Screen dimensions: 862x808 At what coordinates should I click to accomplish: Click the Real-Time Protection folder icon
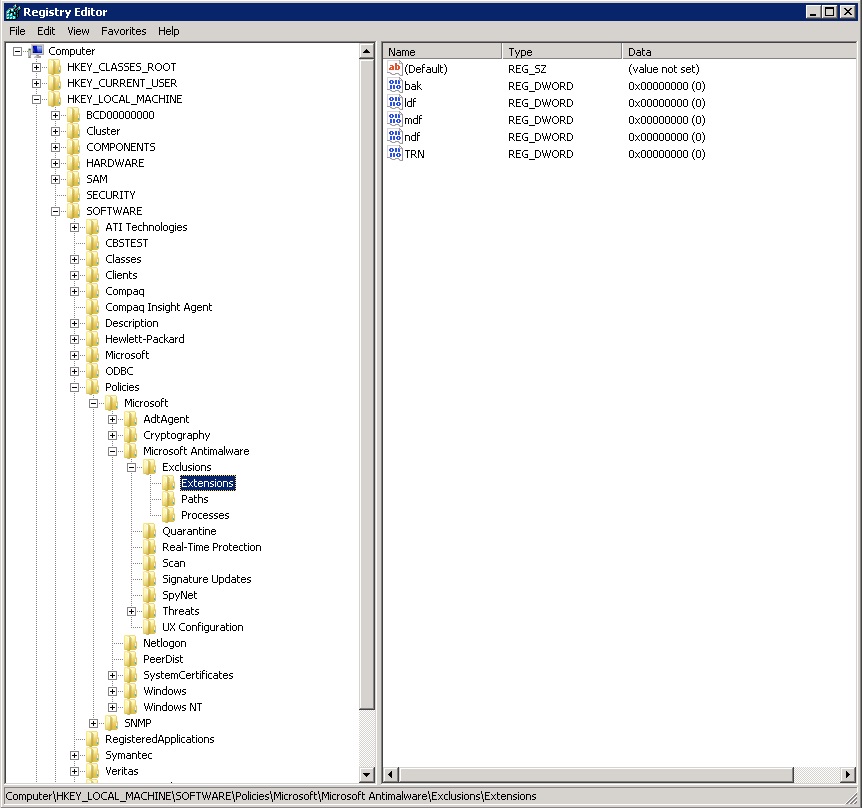(150, 547)
